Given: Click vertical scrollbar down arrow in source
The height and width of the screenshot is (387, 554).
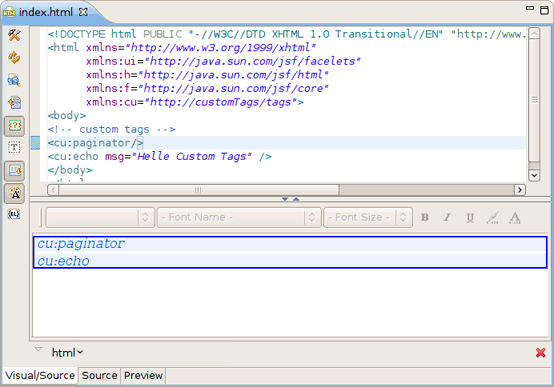Looking at the screenshot, I should 534,175.
